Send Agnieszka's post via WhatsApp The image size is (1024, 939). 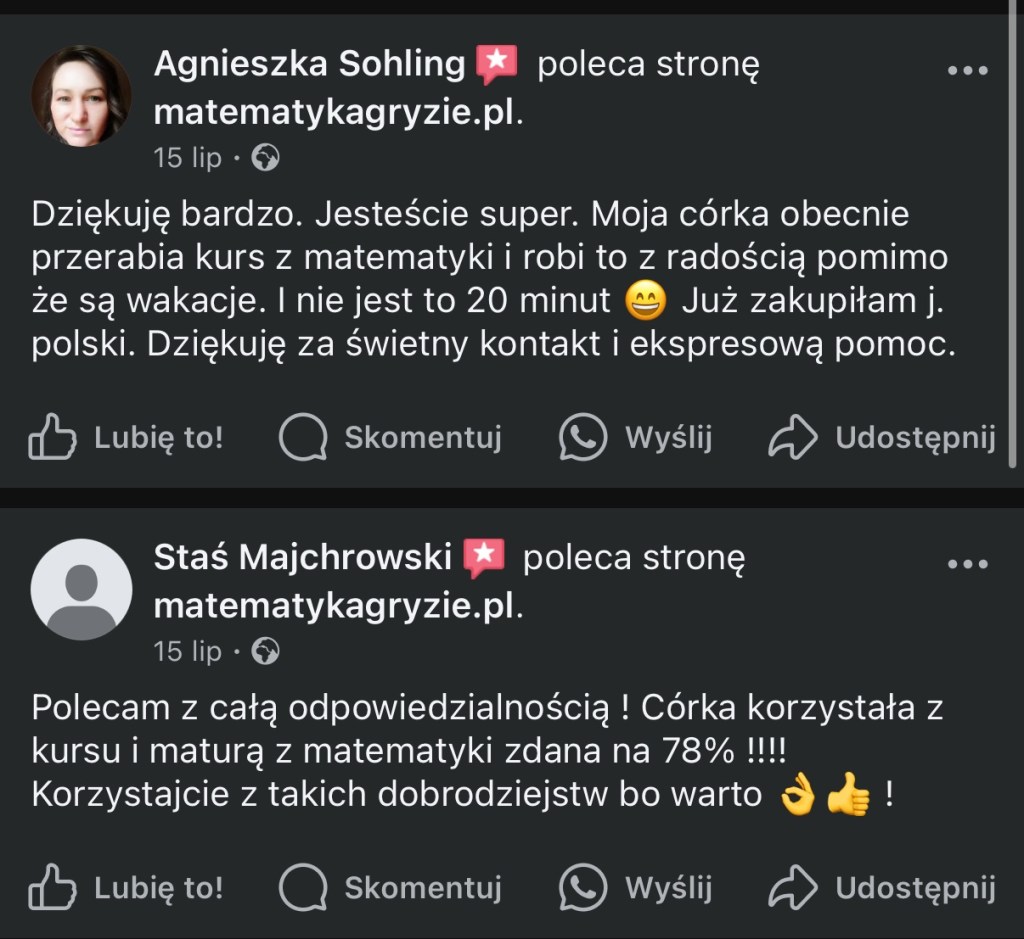pos(636,438)
